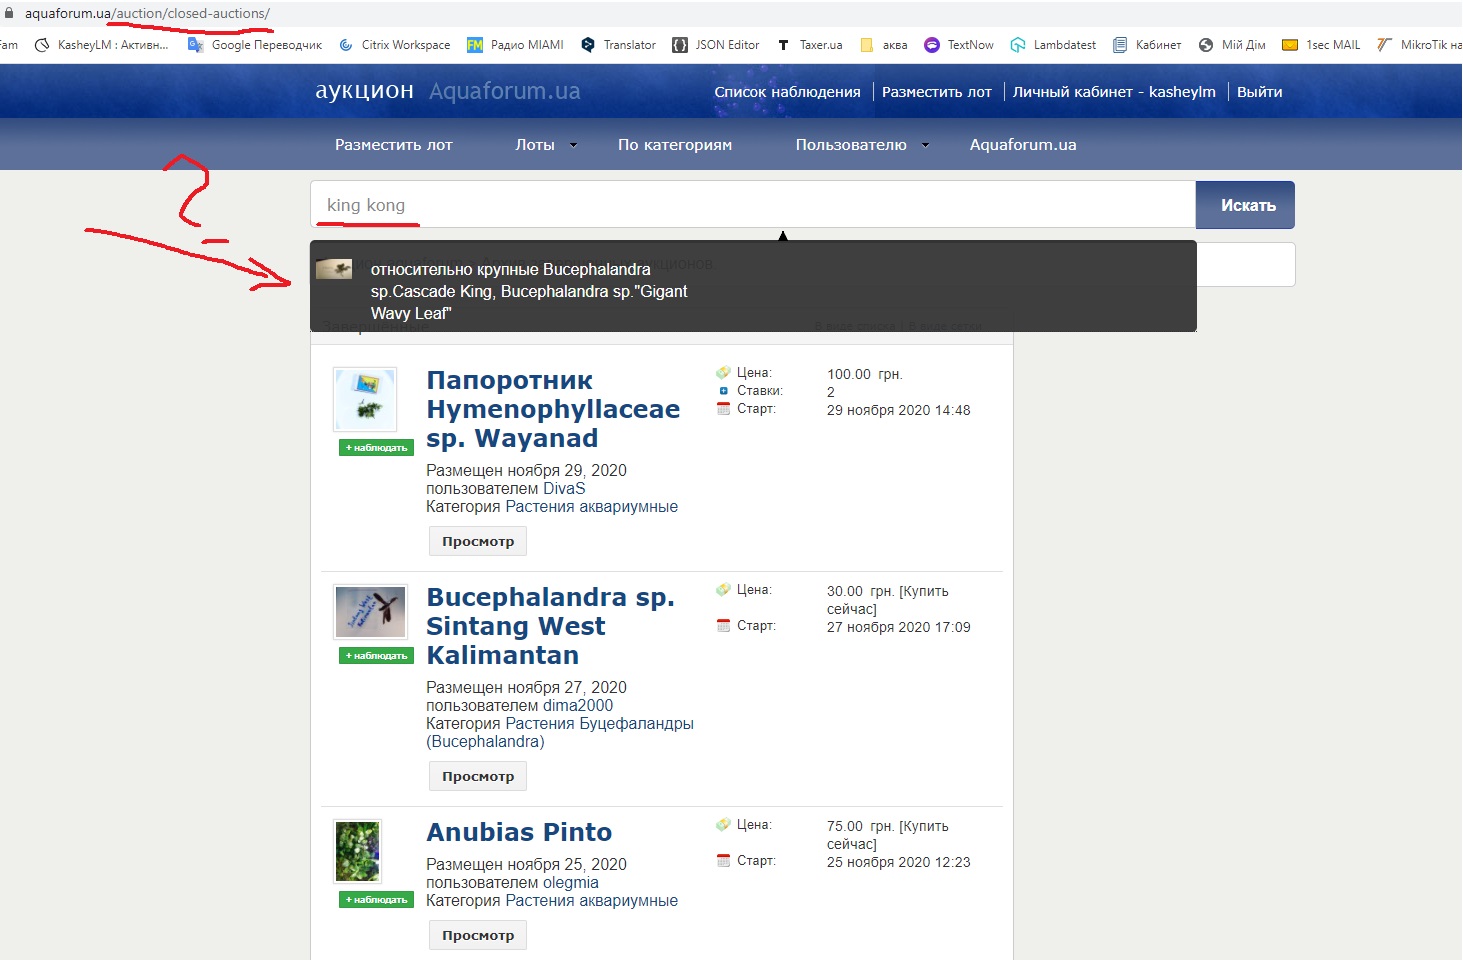Click the Искать search button
Screen dimensions: 1463x960
tap(1245, 205)
